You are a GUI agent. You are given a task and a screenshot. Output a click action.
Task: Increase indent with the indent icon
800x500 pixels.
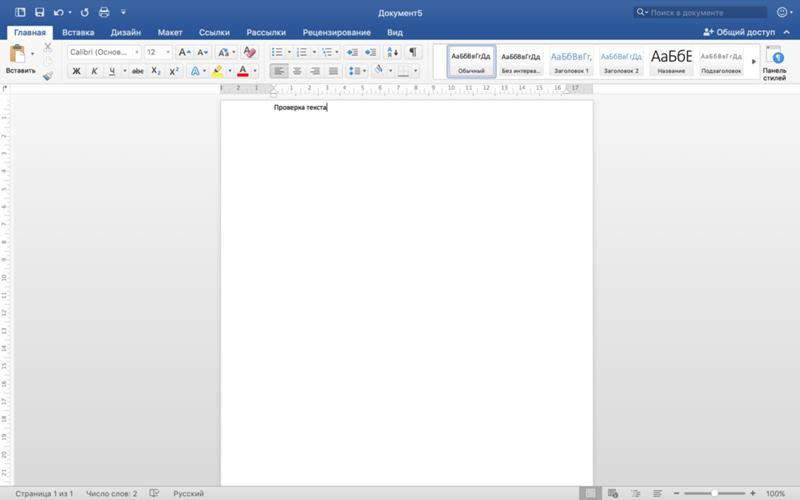[371, 52]
